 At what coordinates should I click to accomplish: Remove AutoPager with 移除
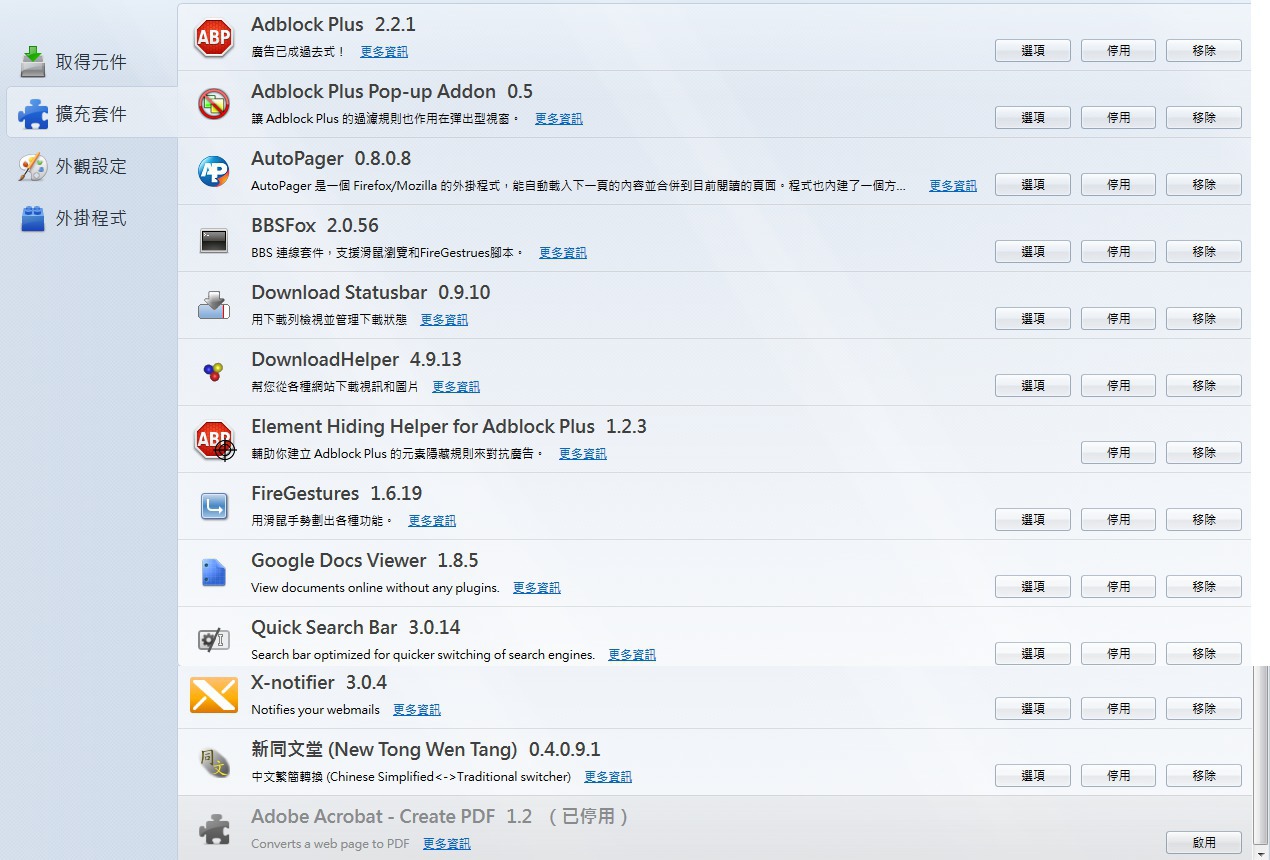1204,185
